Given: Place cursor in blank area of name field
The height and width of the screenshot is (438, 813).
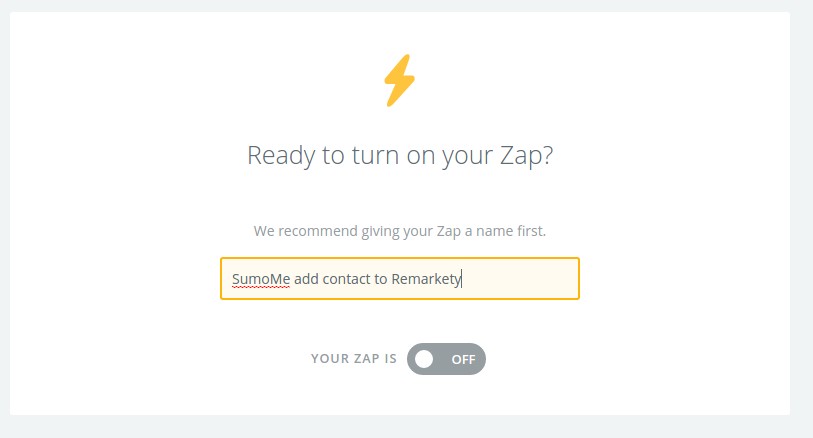Looking at the screenshot, I should (520, 279).
